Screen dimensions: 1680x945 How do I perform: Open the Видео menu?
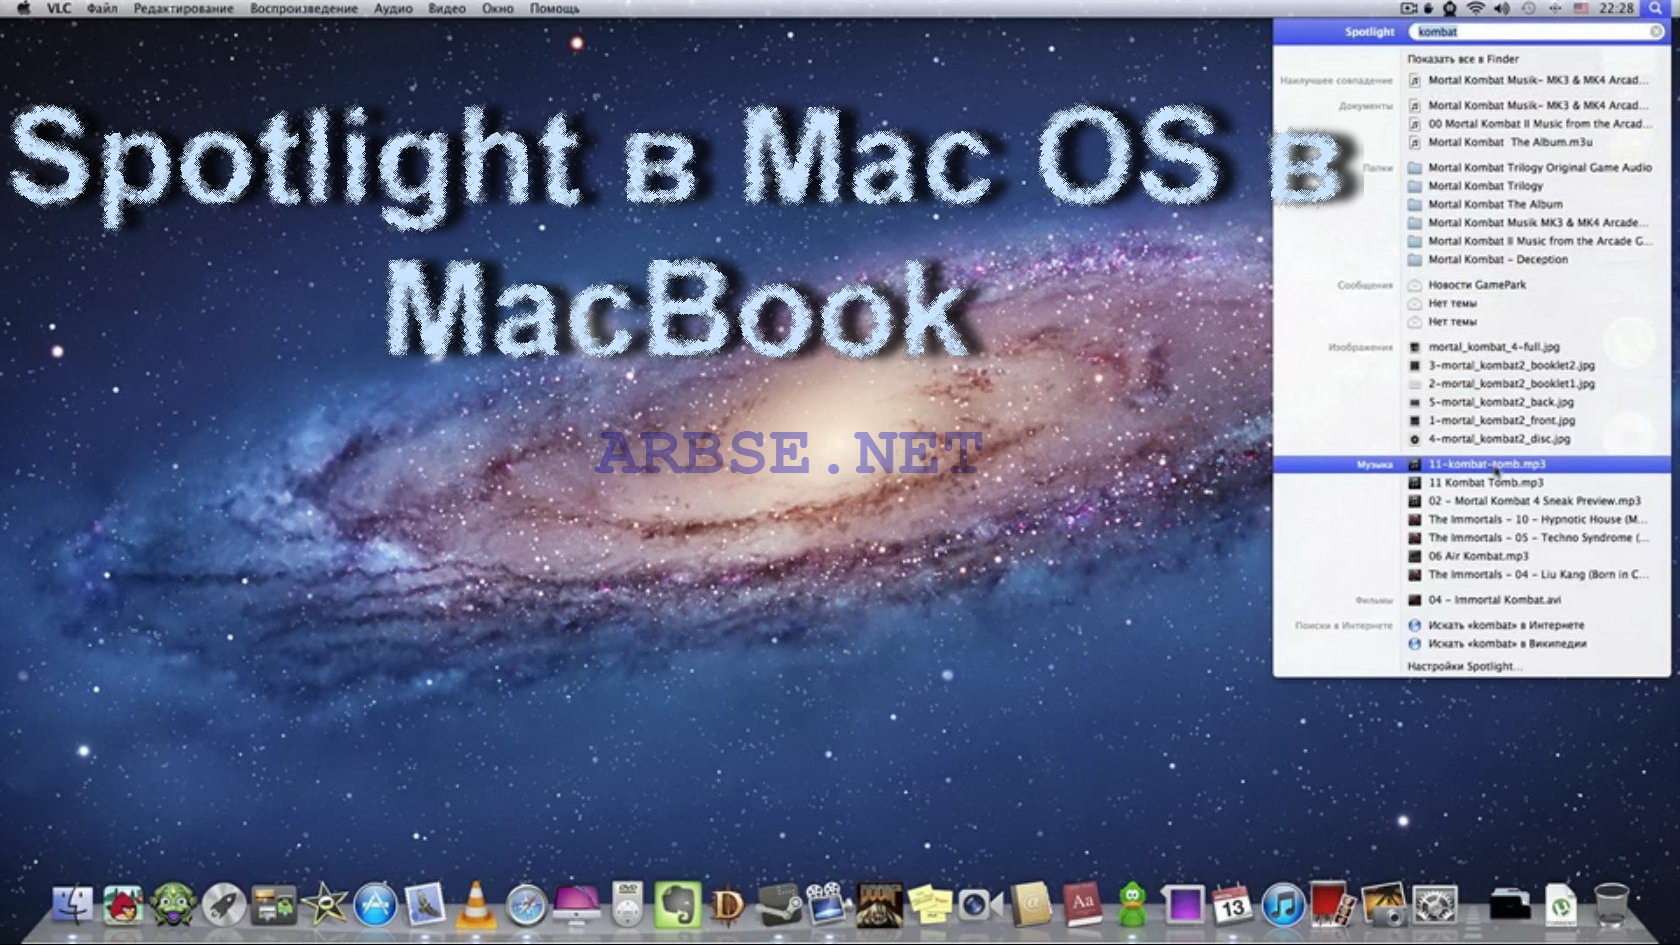tap(447, 8)
